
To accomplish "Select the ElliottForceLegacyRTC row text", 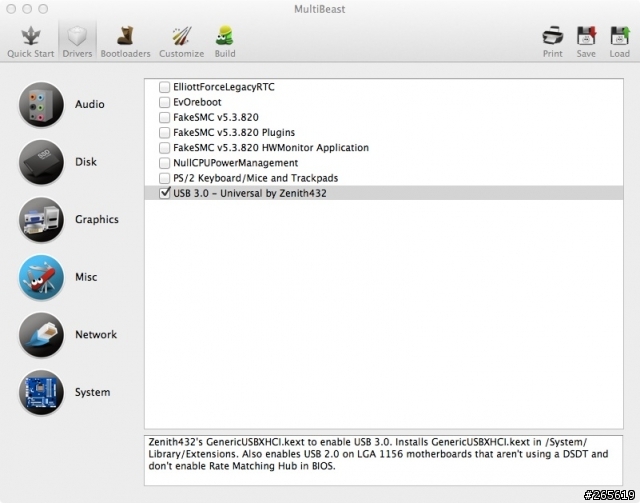I will pos(224,87).
